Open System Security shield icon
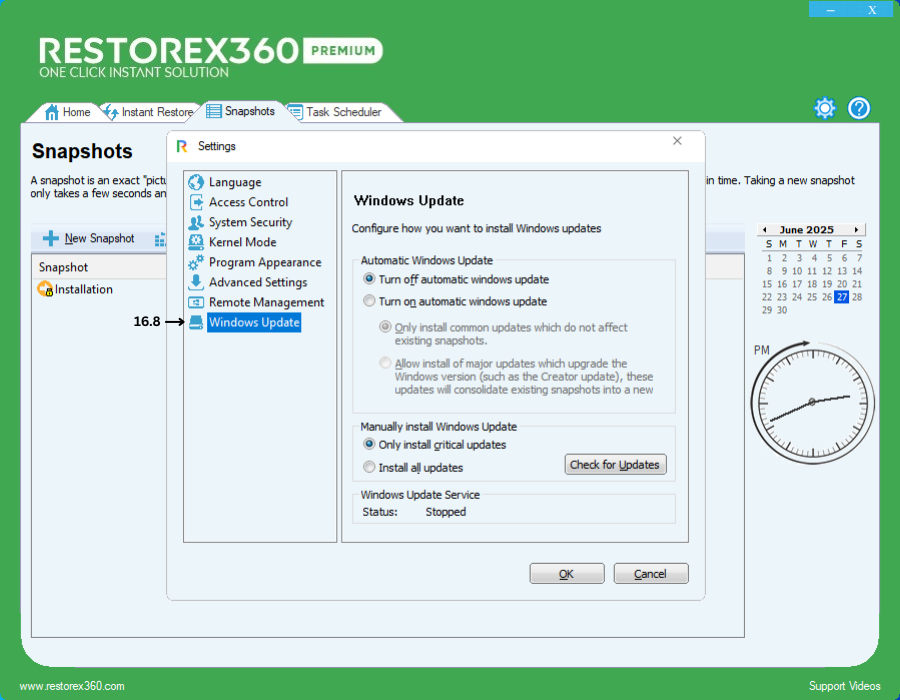The width and height of the screenshot is (900, 700). point(196,222)
